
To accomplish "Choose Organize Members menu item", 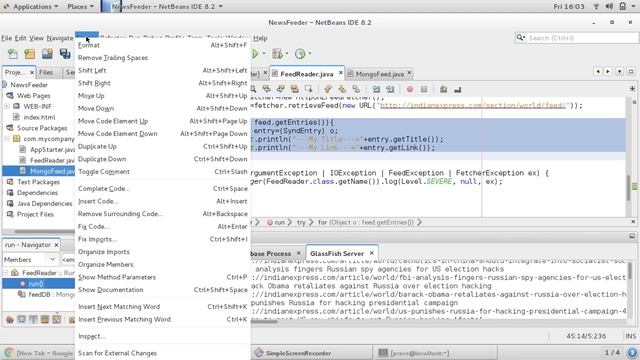I will tap(163, 264).
